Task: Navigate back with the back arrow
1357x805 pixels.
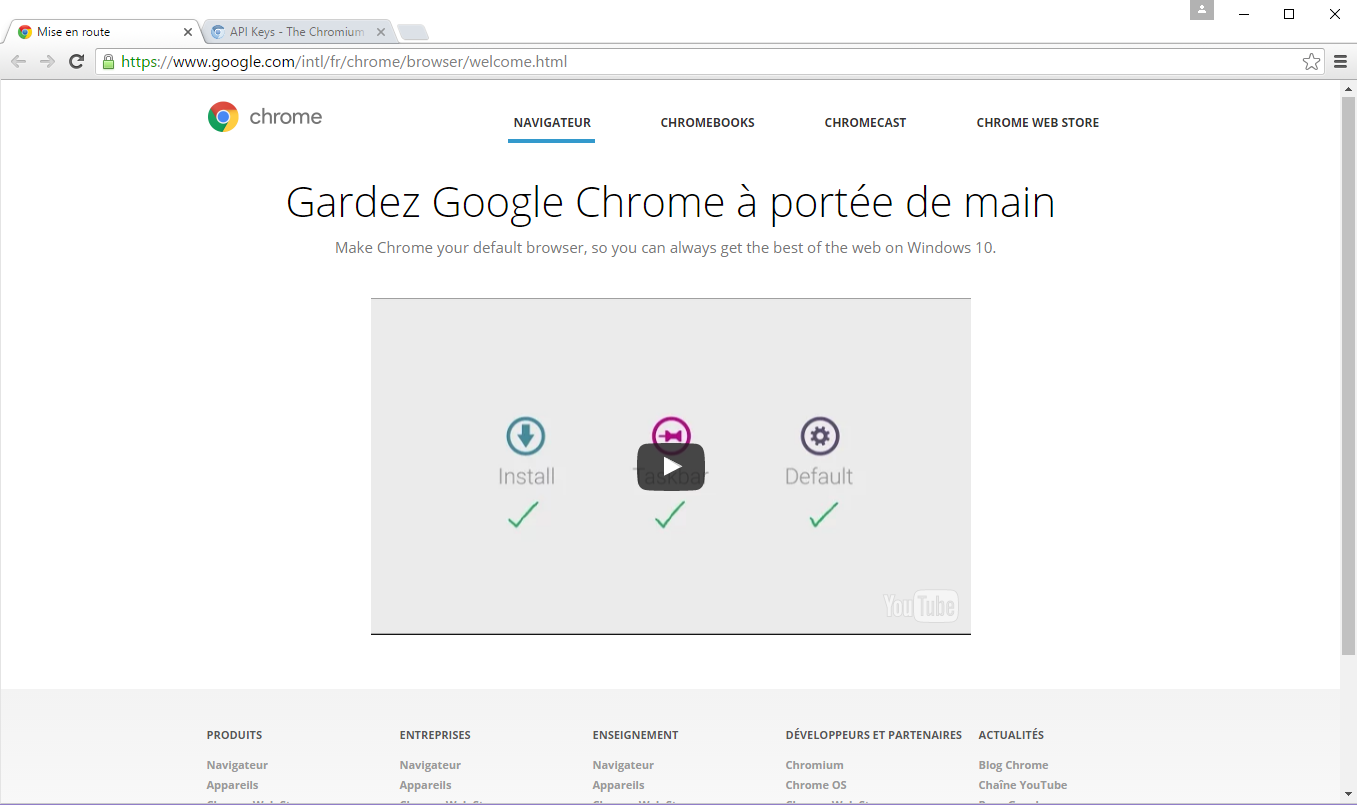Action: (x=18, y=61)
